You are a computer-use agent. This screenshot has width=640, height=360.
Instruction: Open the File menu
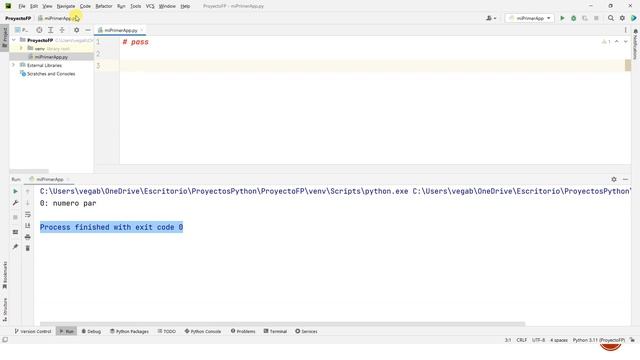click(22, 6)
